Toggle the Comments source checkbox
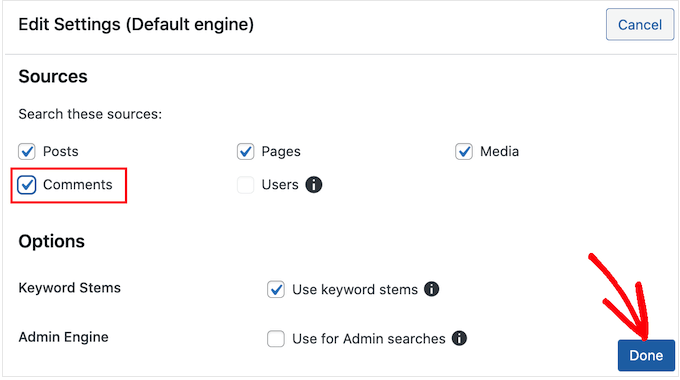The image size is (680, 380). 27,185
